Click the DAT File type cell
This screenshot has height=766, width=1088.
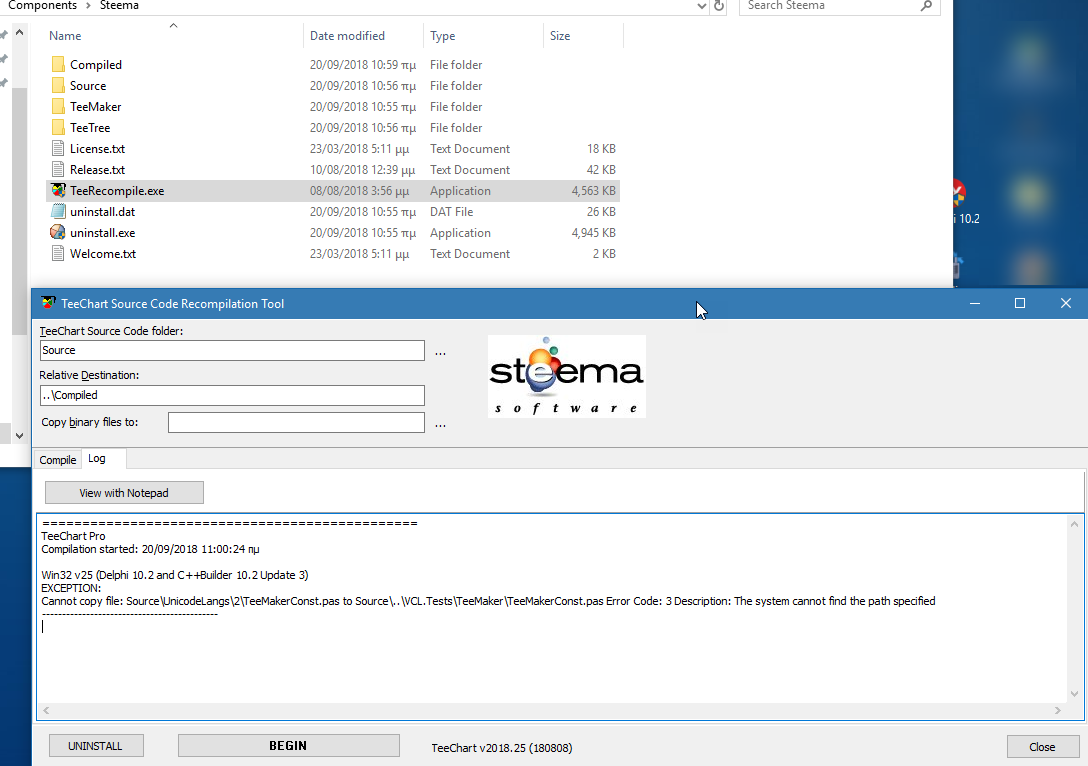click(452, 212)
